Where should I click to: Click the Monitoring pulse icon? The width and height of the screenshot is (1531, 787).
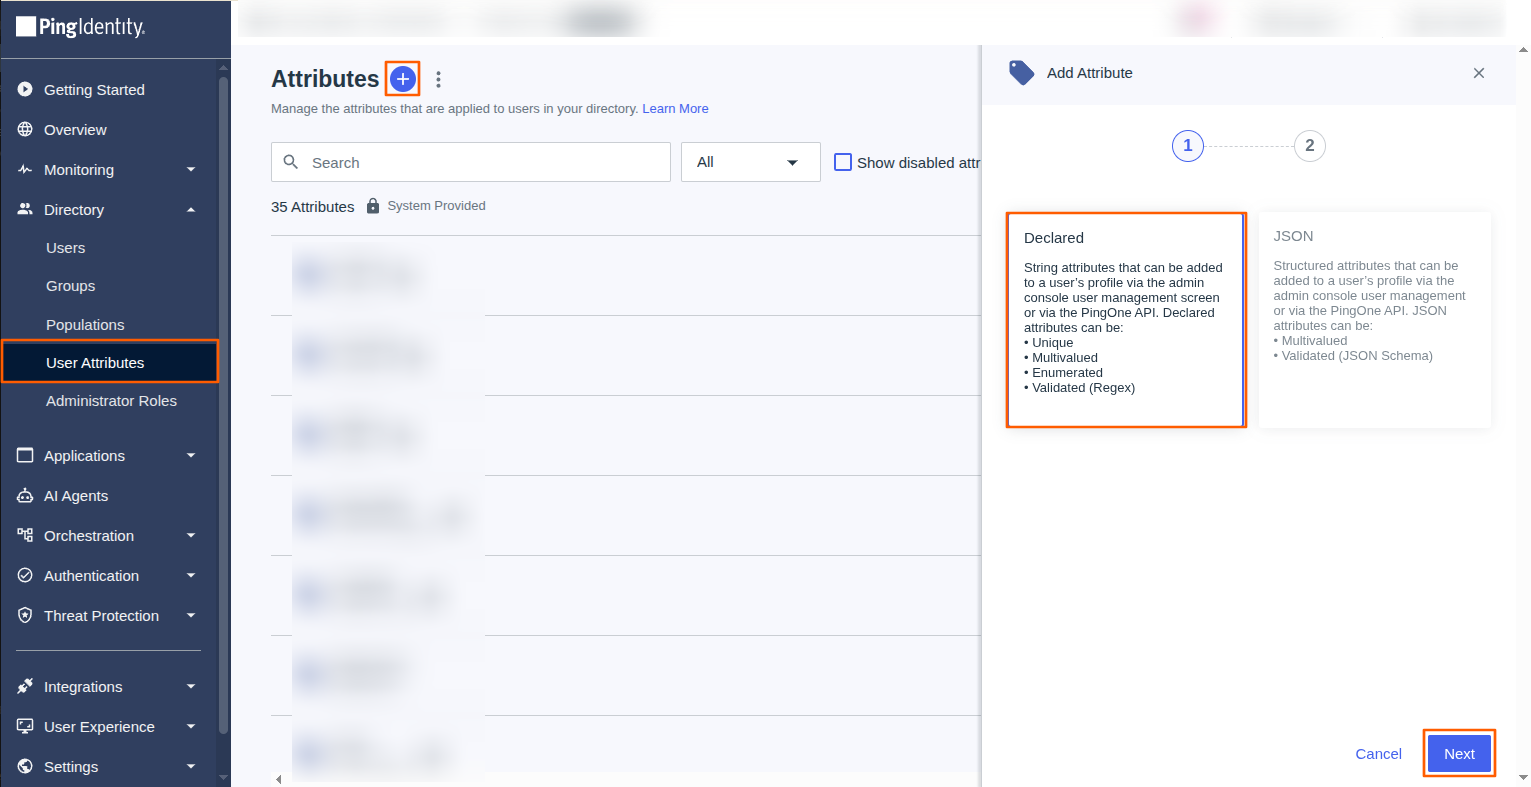[25, 170]
